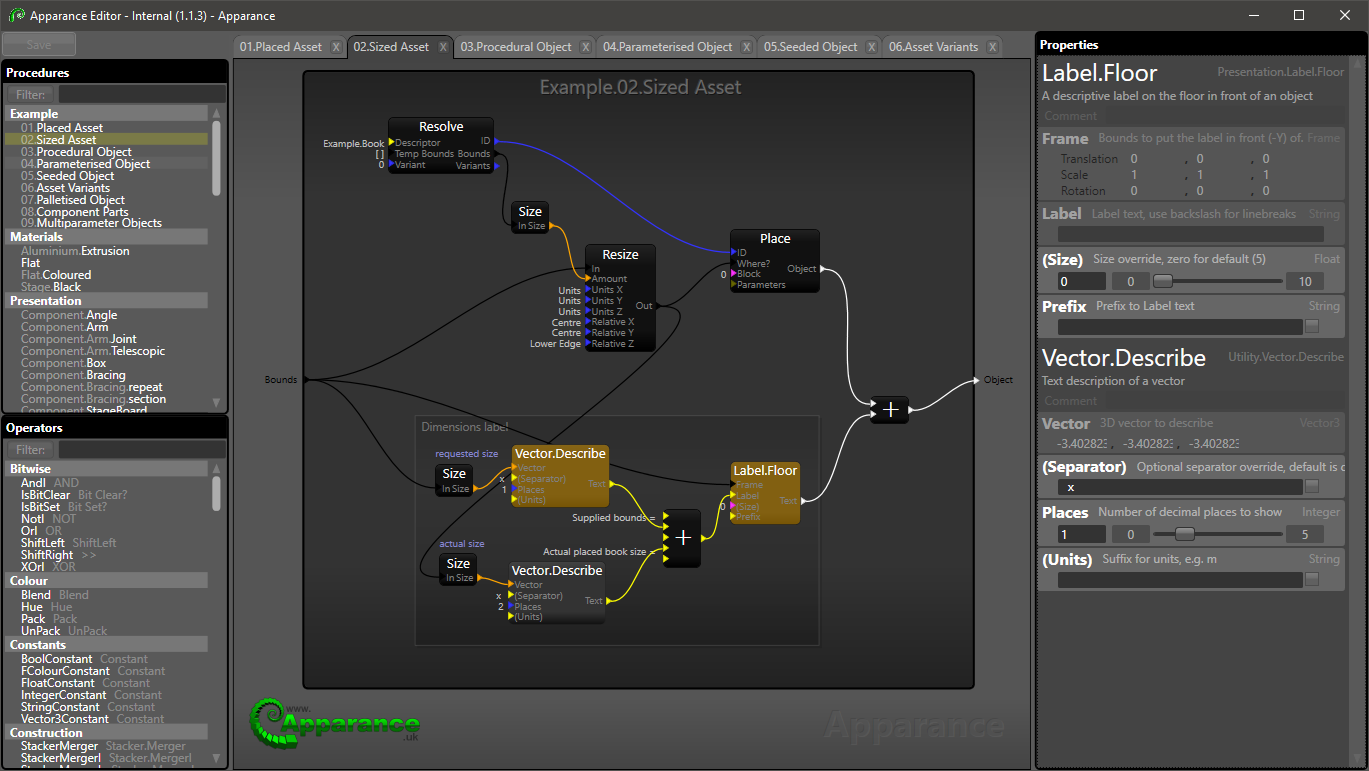Click the plus merge node feeding Object output
Image resolution: width=1369 pixels, height=771 pixels.
[889, 410]
